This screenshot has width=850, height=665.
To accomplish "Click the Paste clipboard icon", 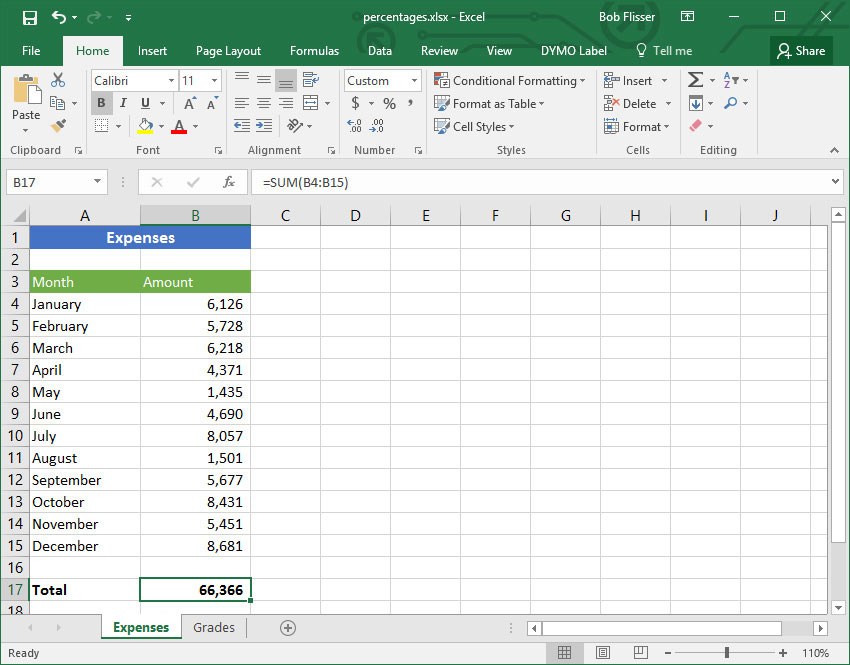I will 27,90.
